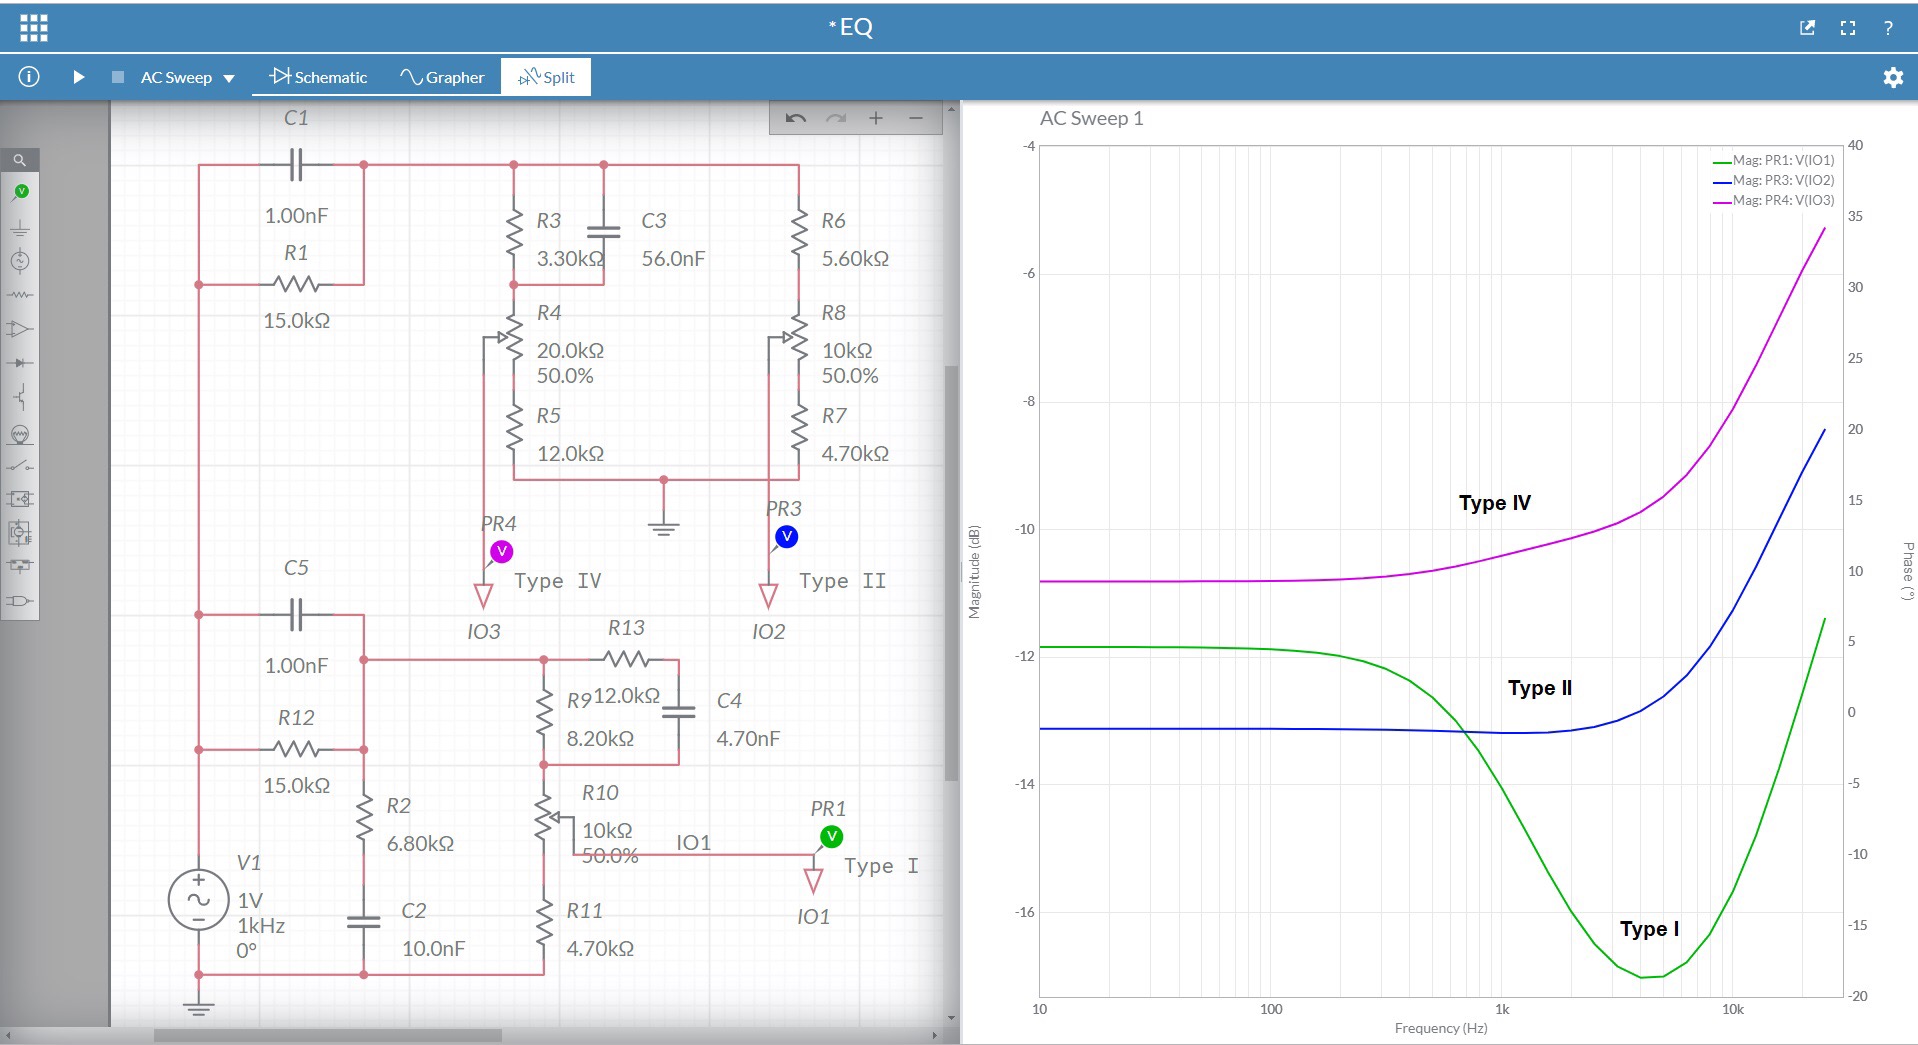Stop the running simulation

tap(118, 77)
